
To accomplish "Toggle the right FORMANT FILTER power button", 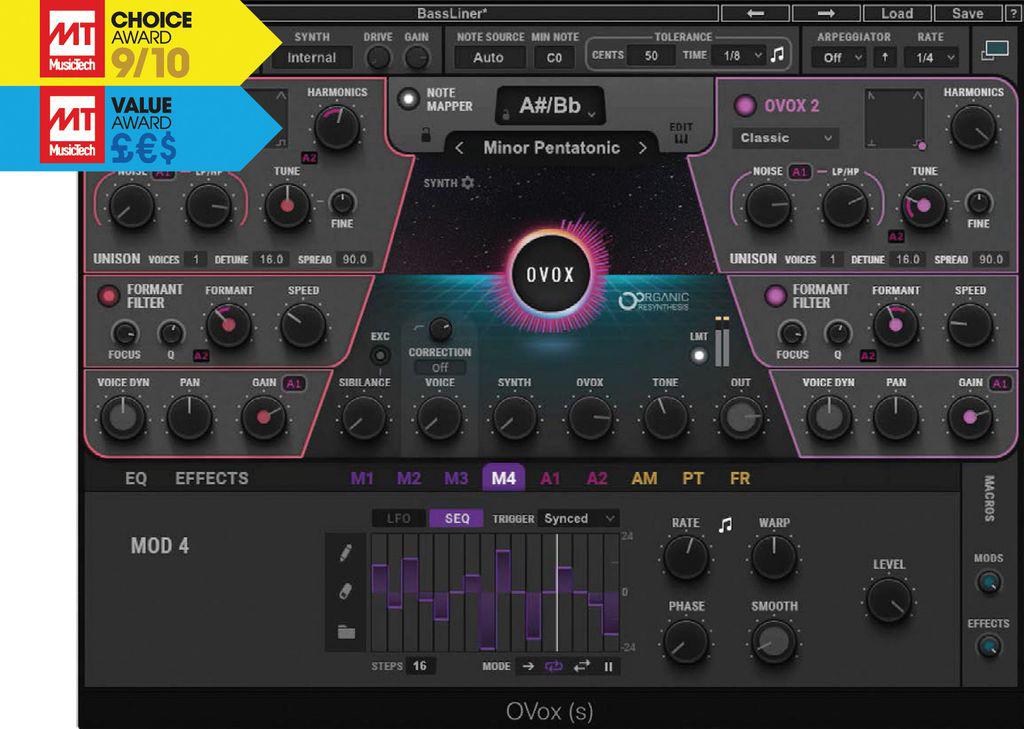I will pos(775,296).
